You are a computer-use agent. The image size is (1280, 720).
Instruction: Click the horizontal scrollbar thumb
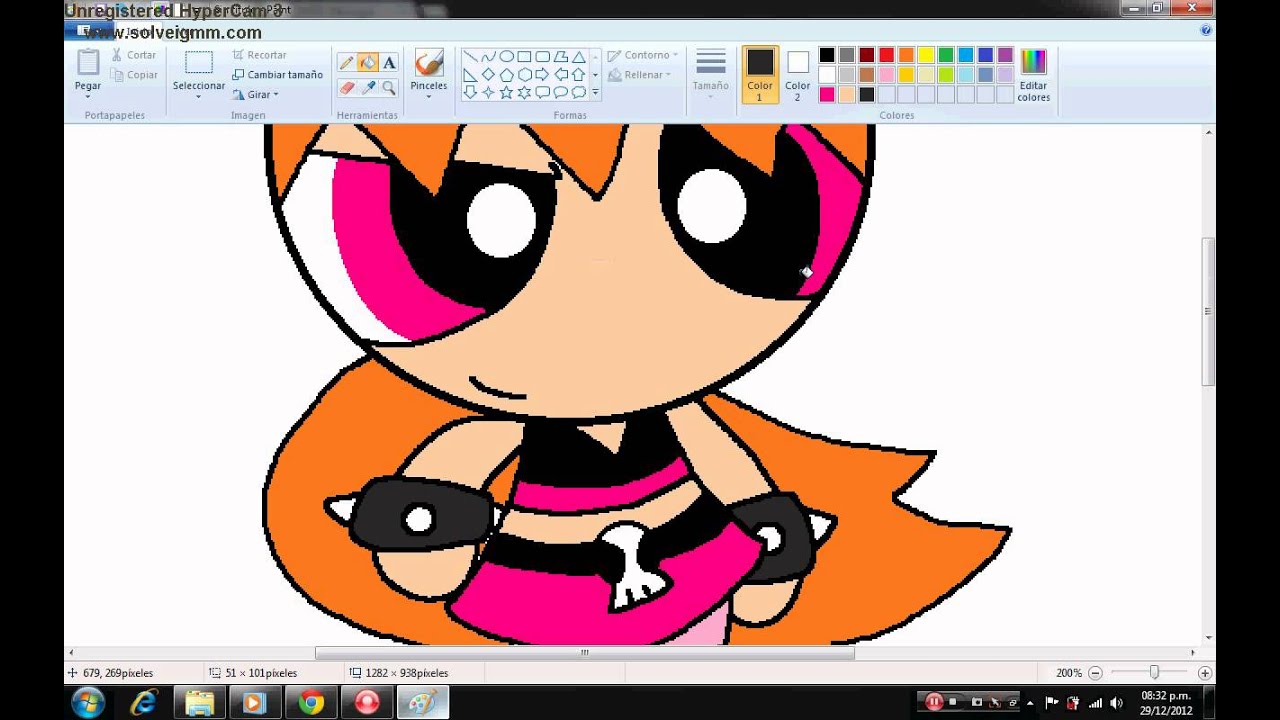coord(585,653)
